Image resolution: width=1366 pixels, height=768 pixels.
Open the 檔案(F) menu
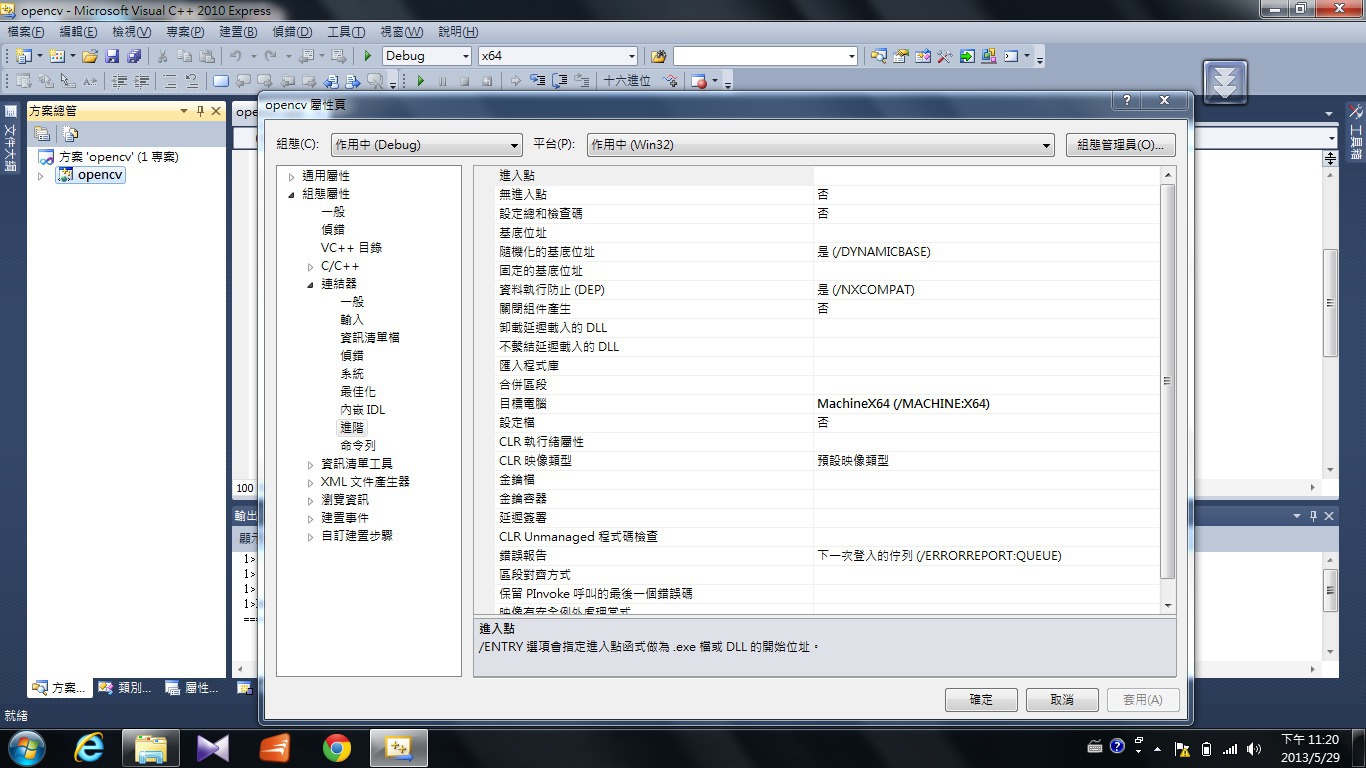pos(26,32)
